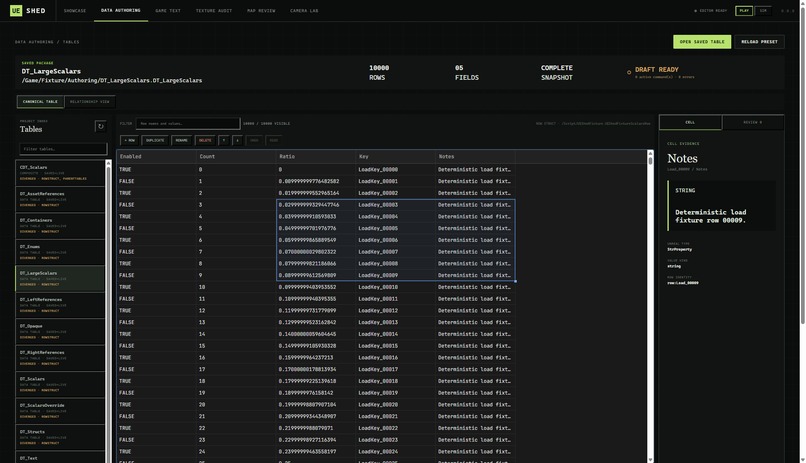Image resolution: width=806 pixels, height=463 pixels.
Task: Click the Notes cell in LoadKey_00012 row
Action: point(475,311)
